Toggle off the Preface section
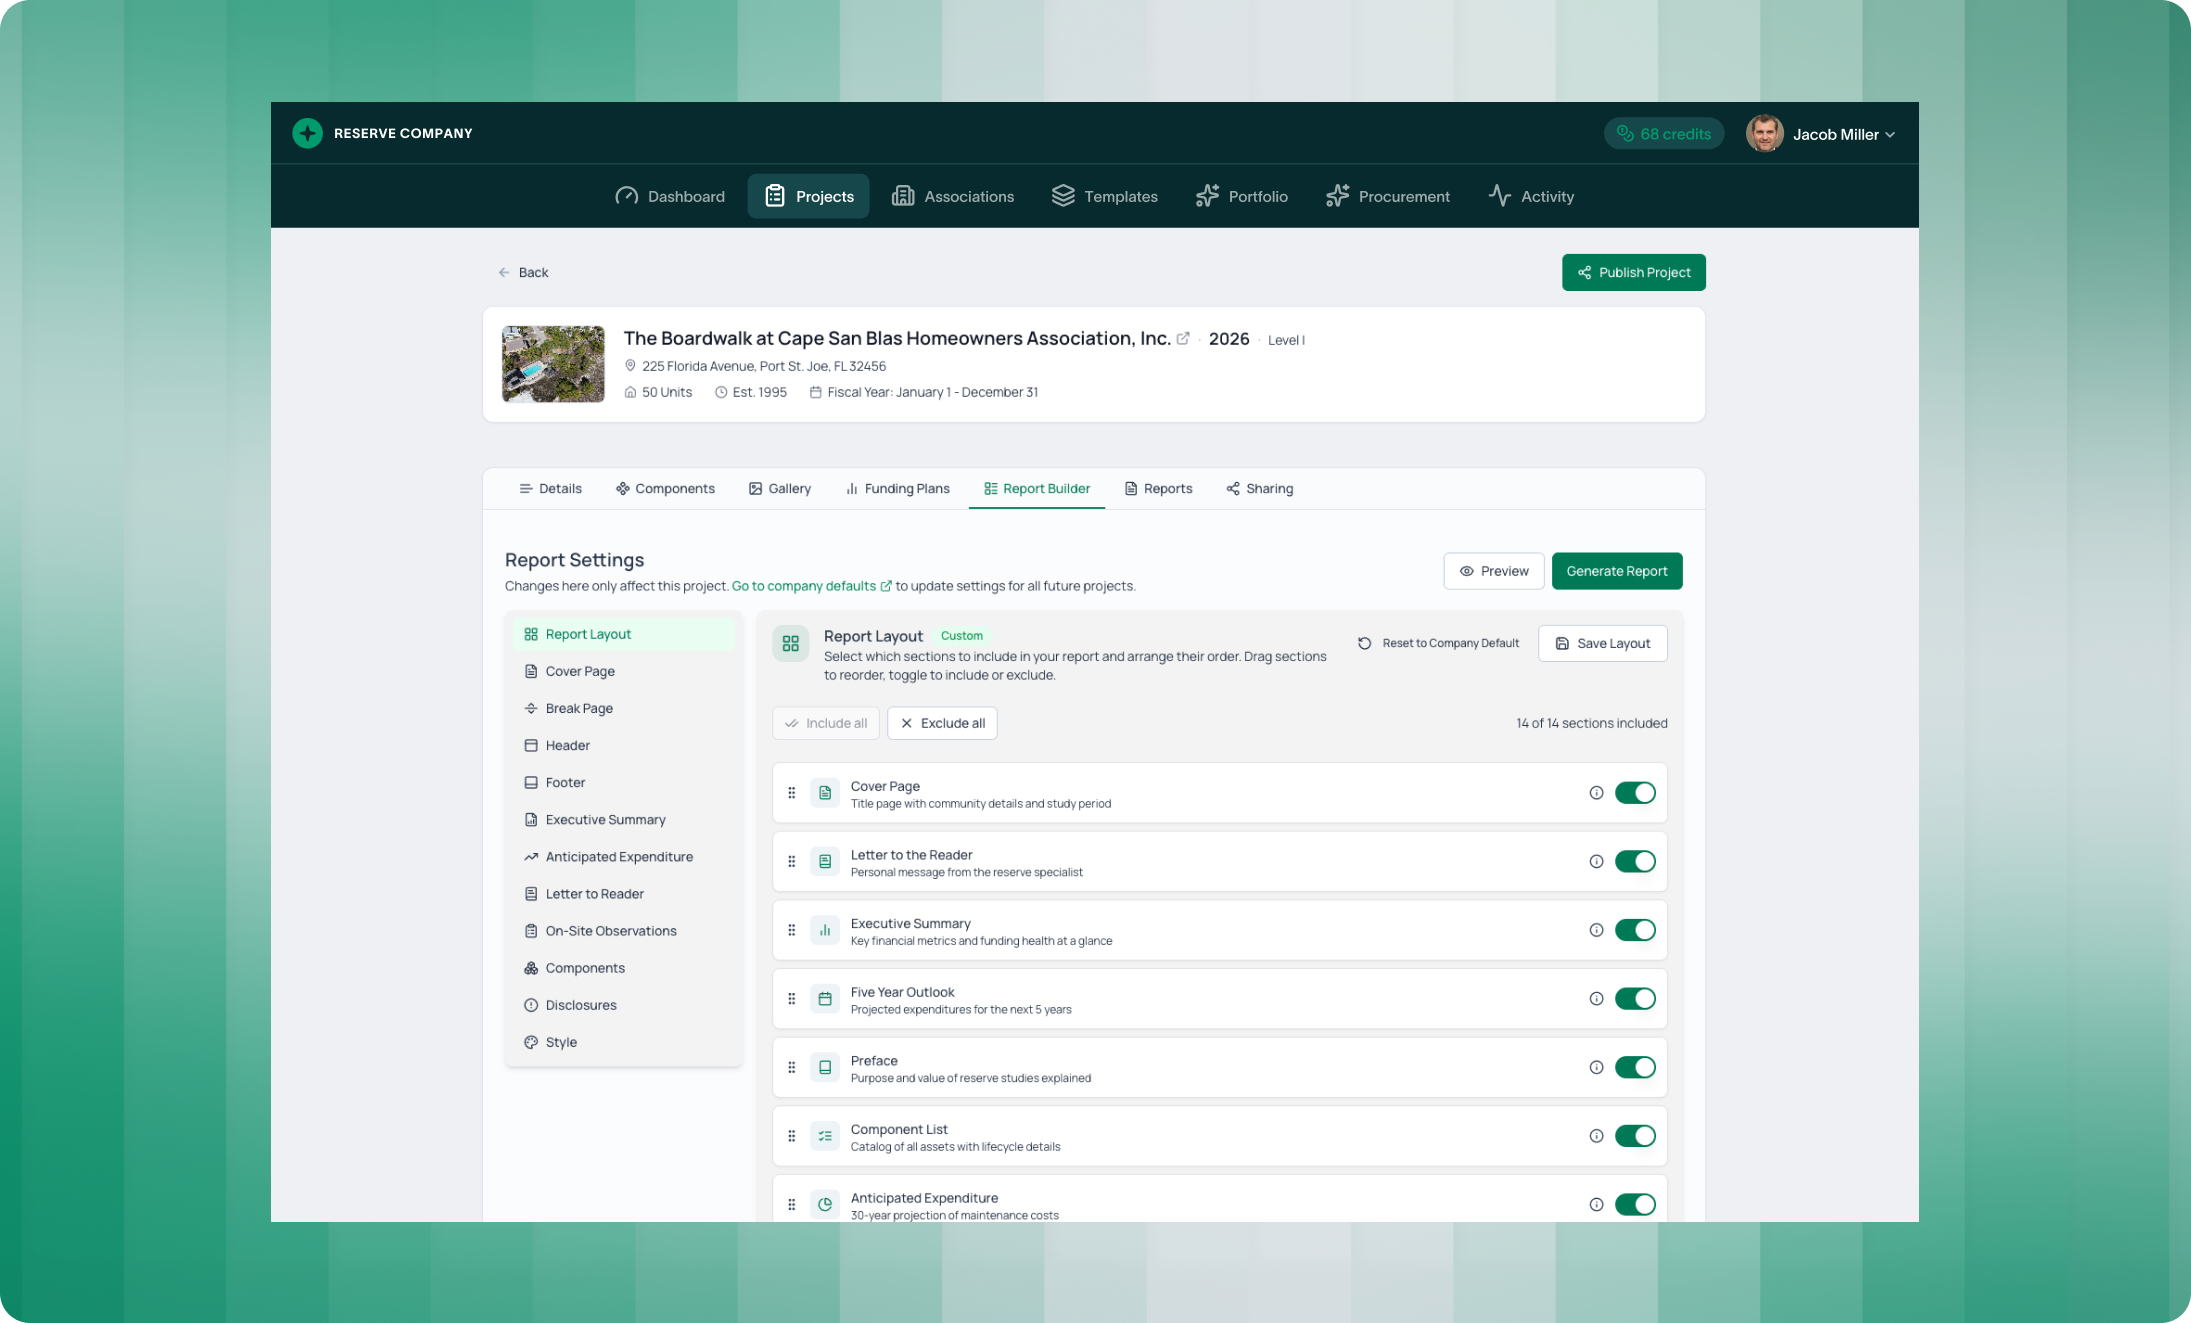This screenshot has width=2191, height=1323. point(1635,1068)
